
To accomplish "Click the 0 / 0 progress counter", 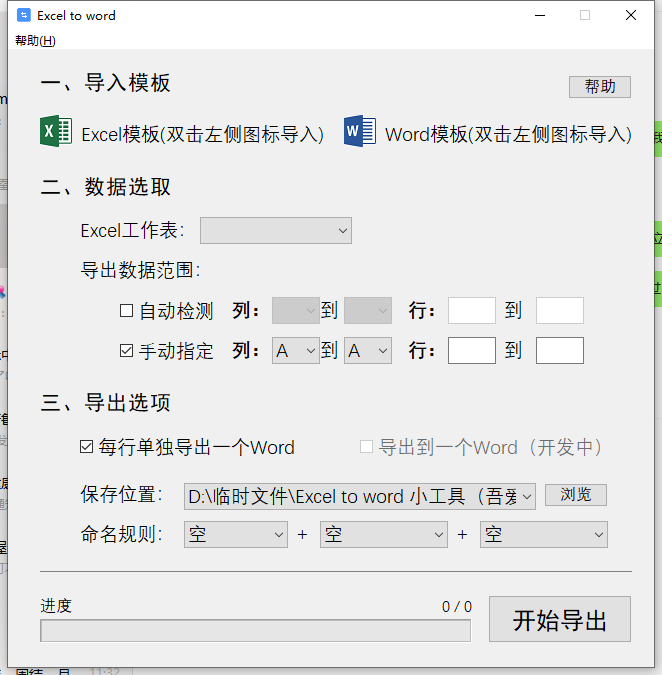I will coord(457,607).
